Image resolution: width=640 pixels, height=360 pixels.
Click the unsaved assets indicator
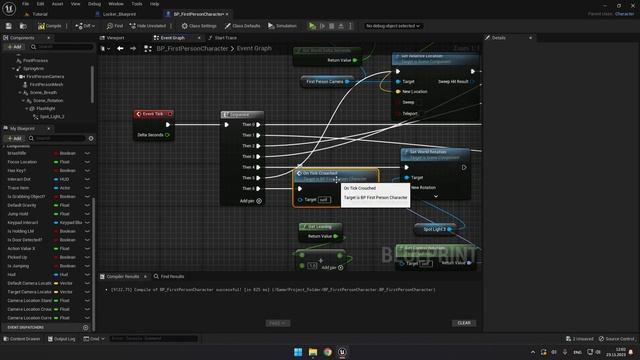coord(580,339)
